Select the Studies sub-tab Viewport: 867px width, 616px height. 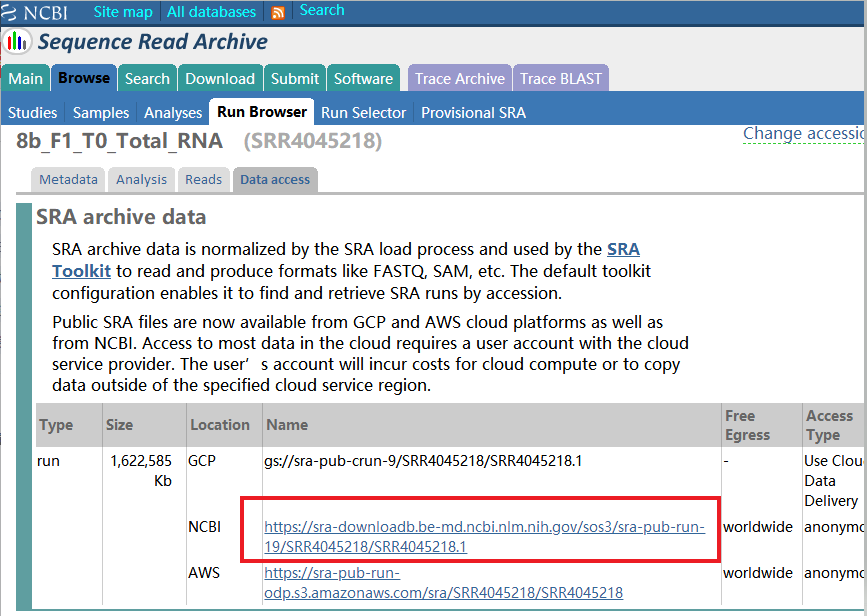coord(33,112)
